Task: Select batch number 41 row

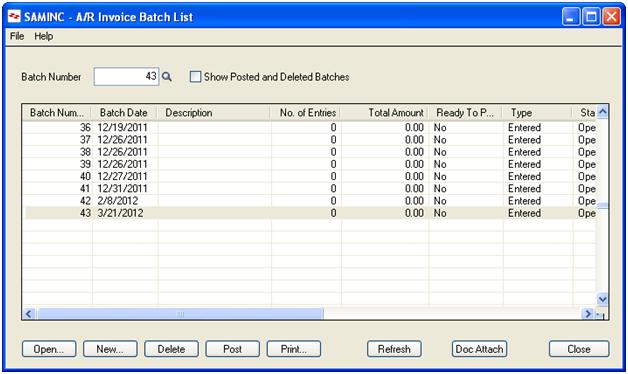Action: point(310,189)
